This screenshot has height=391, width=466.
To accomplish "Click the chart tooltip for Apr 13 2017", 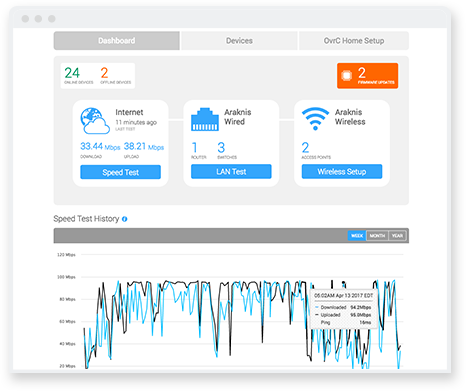I will click(x=343, y=309).
